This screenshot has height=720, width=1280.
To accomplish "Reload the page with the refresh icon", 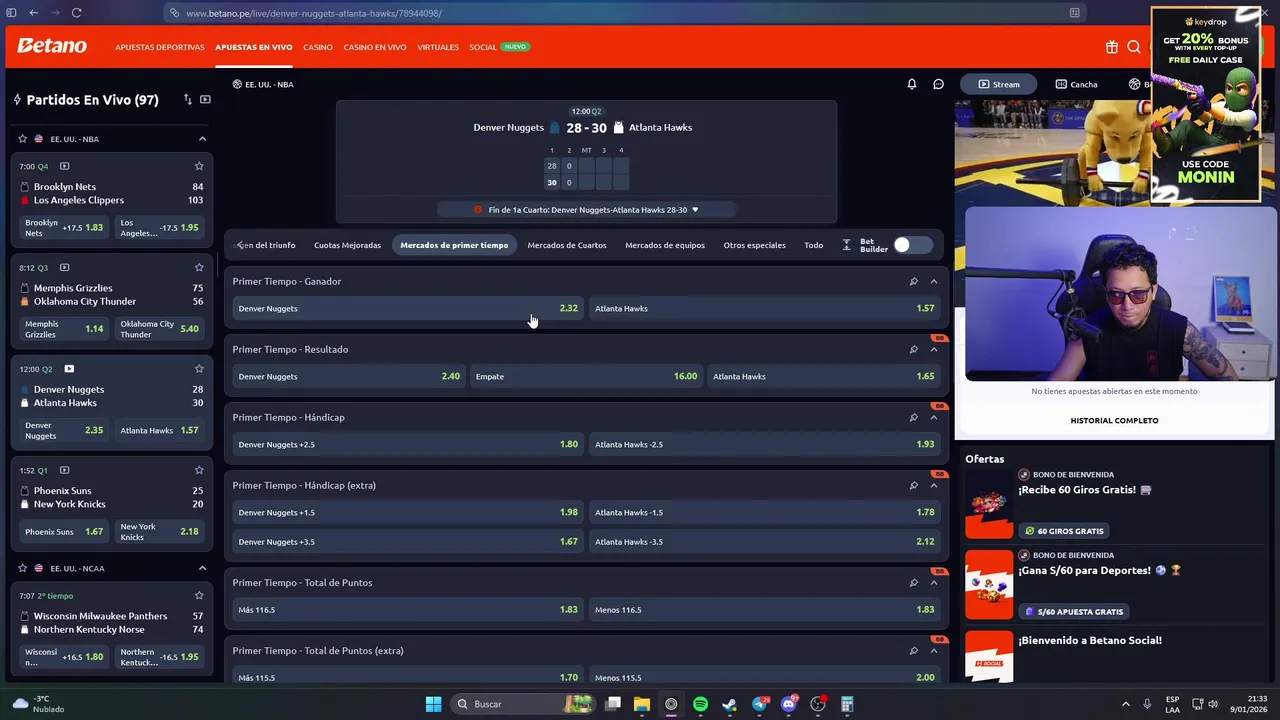I will point(76,13).
